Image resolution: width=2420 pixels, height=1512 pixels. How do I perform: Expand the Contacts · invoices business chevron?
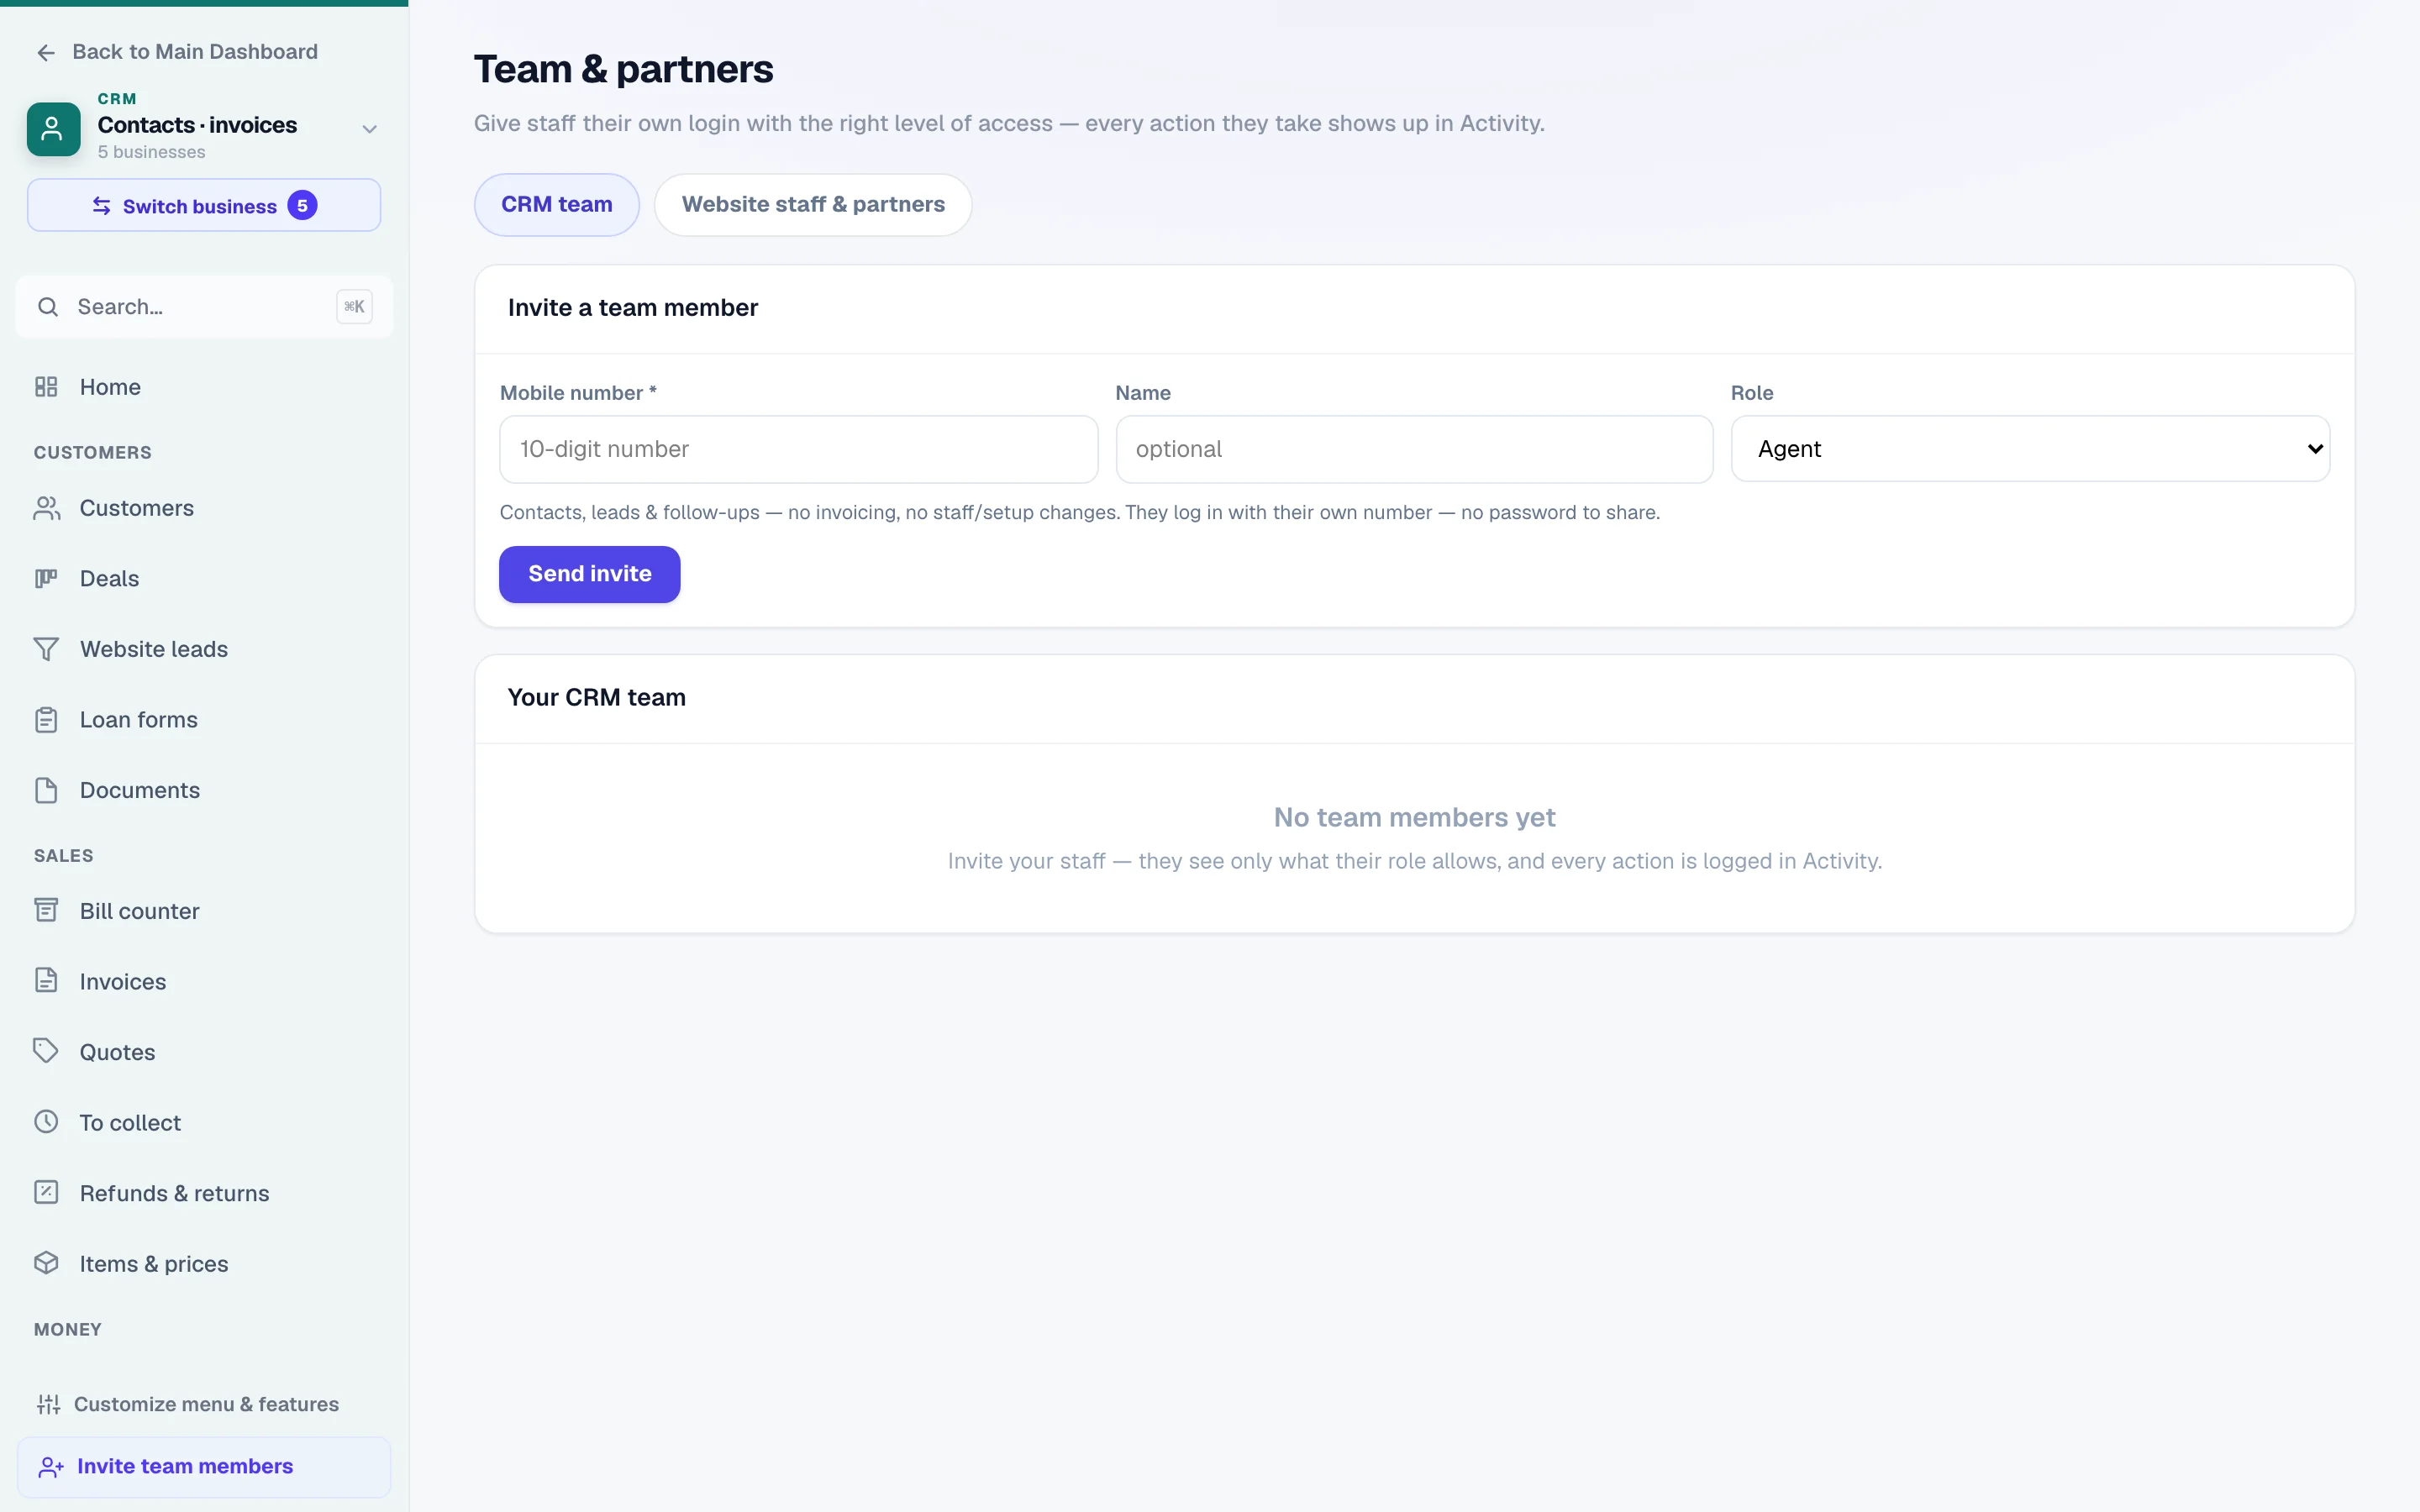coord(369,129)
